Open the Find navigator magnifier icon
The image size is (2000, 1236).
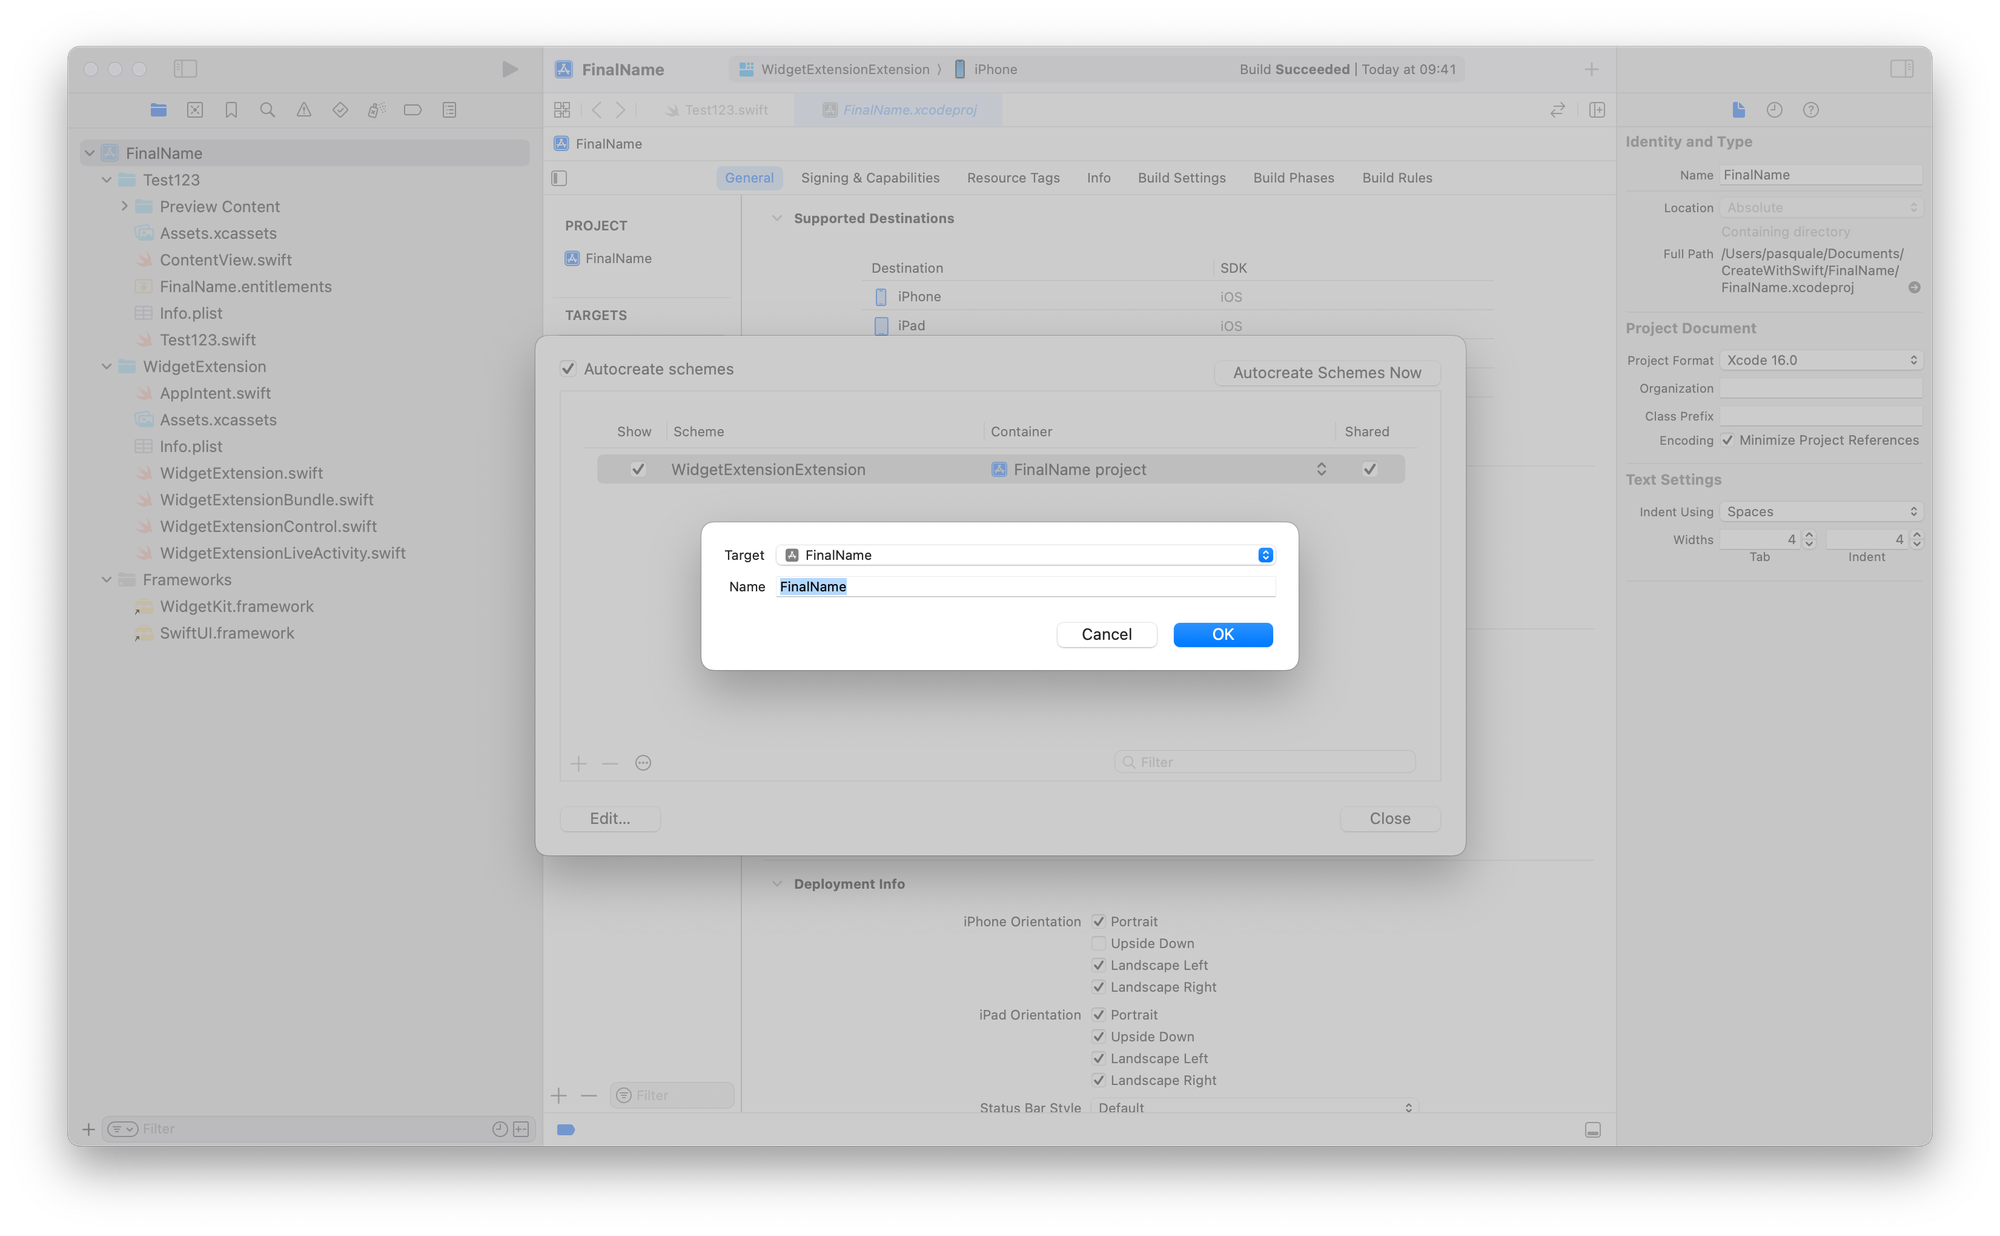coord(267,110)
